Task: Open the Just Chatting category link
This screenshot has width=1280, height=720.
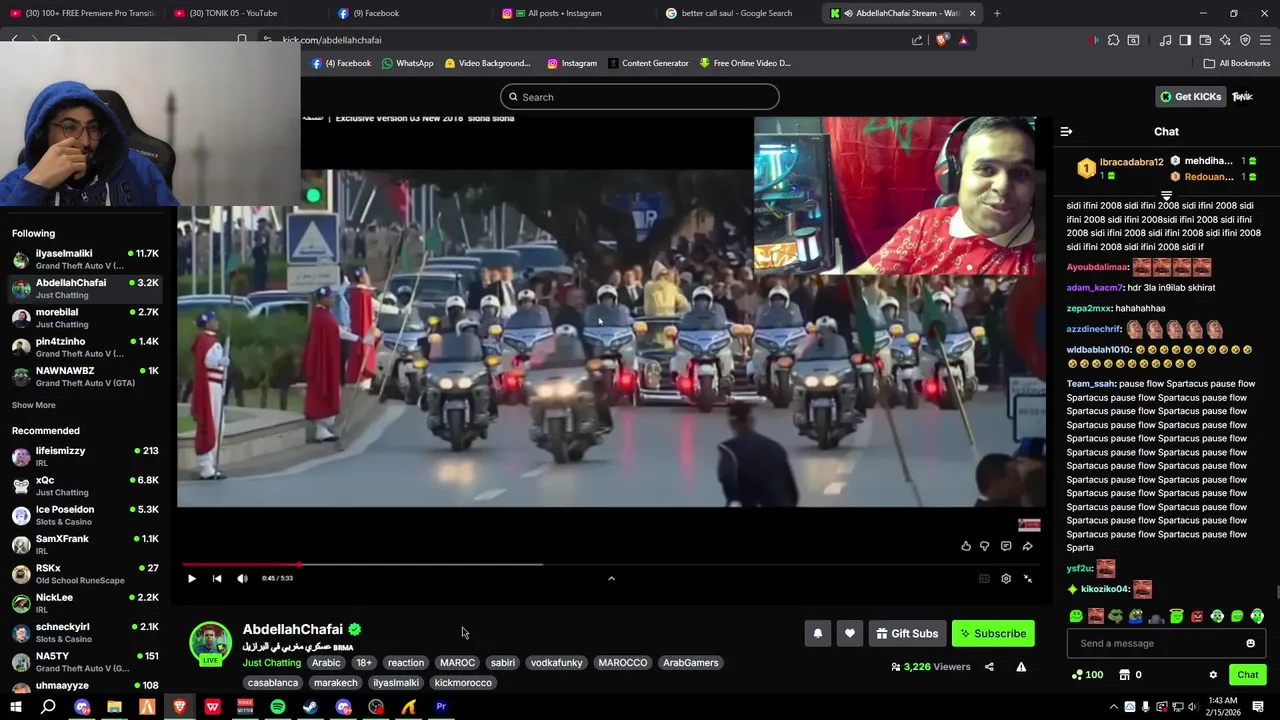Action: (272, 662)
